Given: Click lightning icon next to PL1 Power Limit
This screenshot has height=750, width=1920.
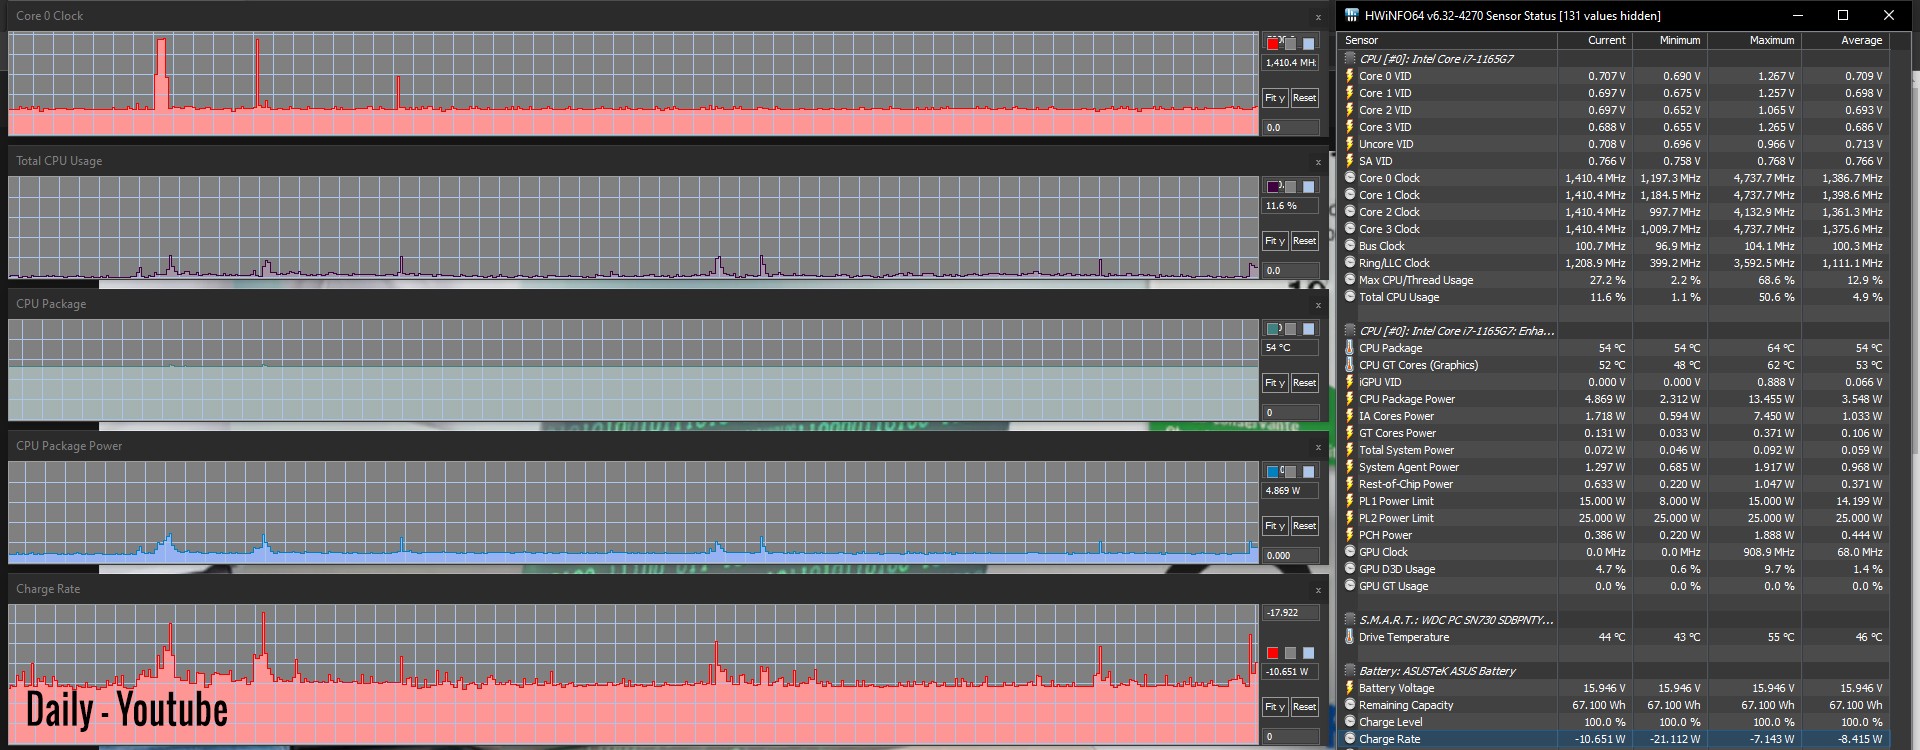Looking at the screenshot, I should [1350, 501].
